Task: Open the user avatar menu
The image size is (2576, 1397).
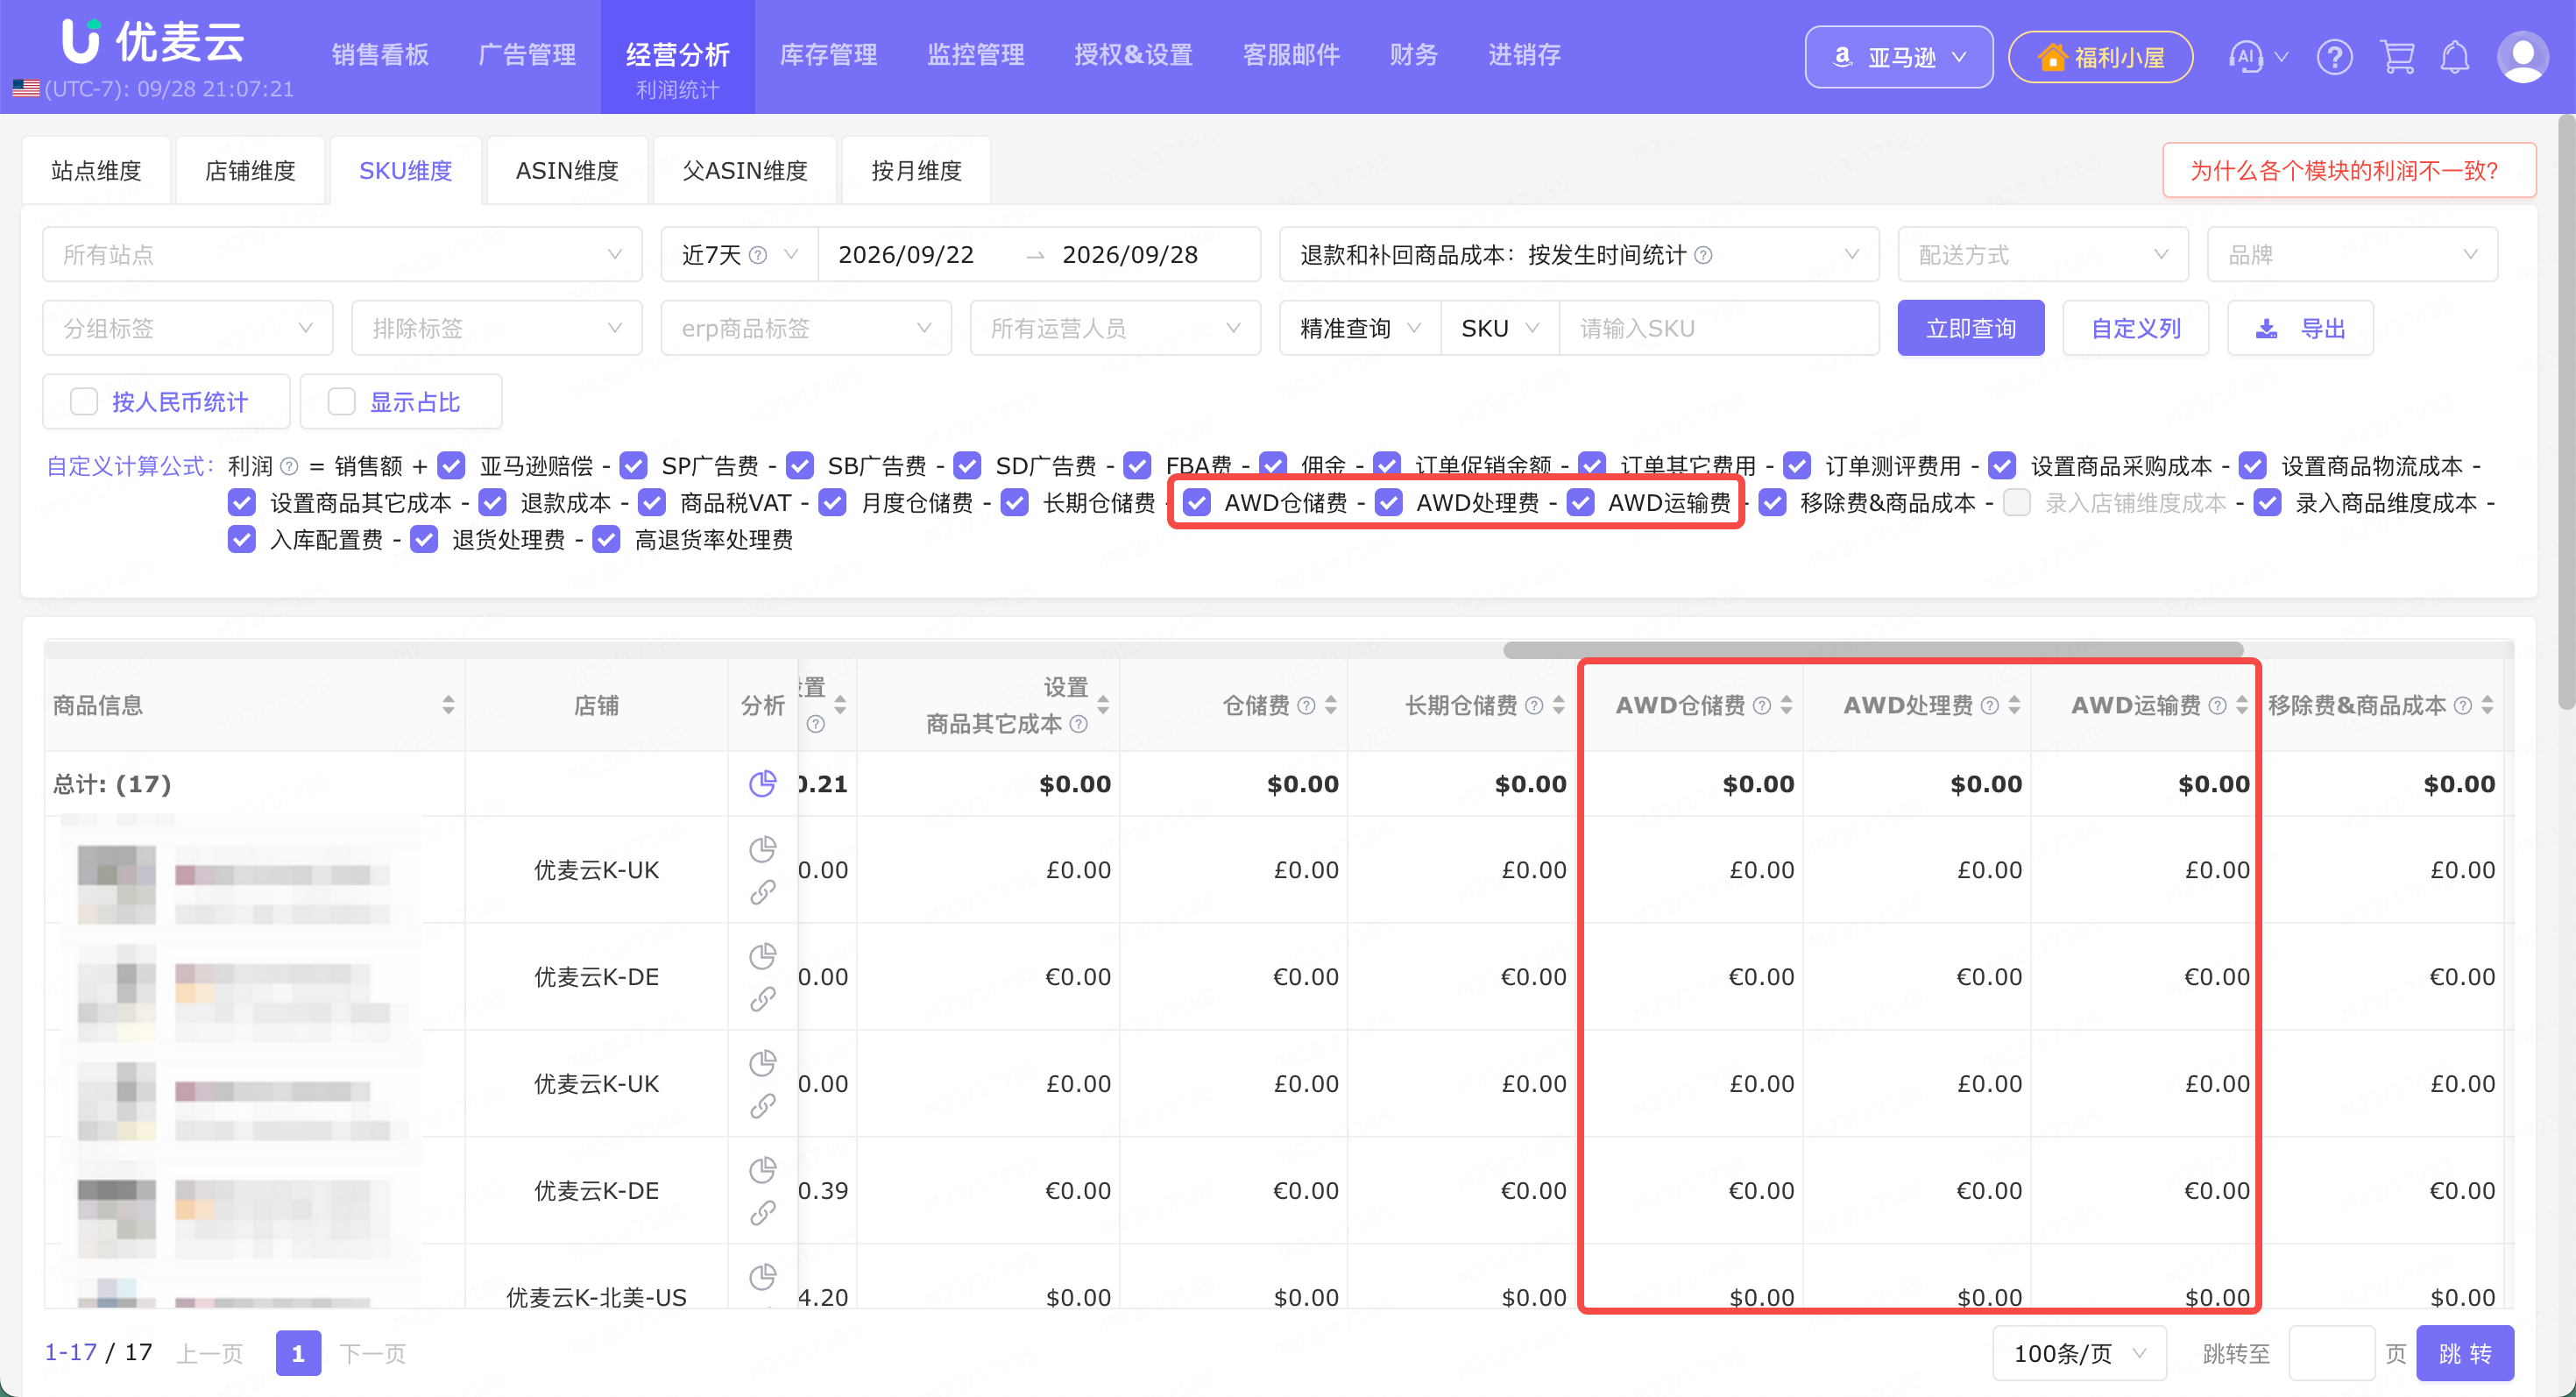Action: [x=2522, y=57]
